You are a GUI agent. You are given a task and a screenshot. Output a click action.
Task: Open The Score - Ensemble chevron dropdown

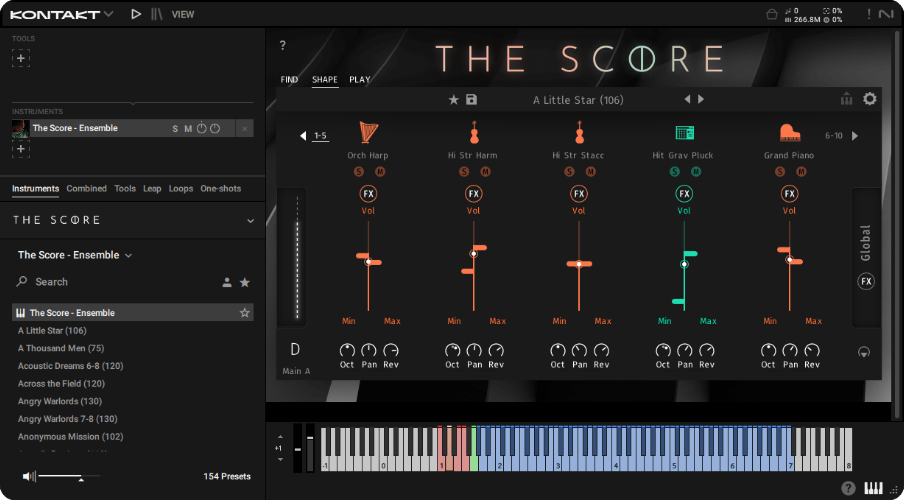[x=129, y=255]
